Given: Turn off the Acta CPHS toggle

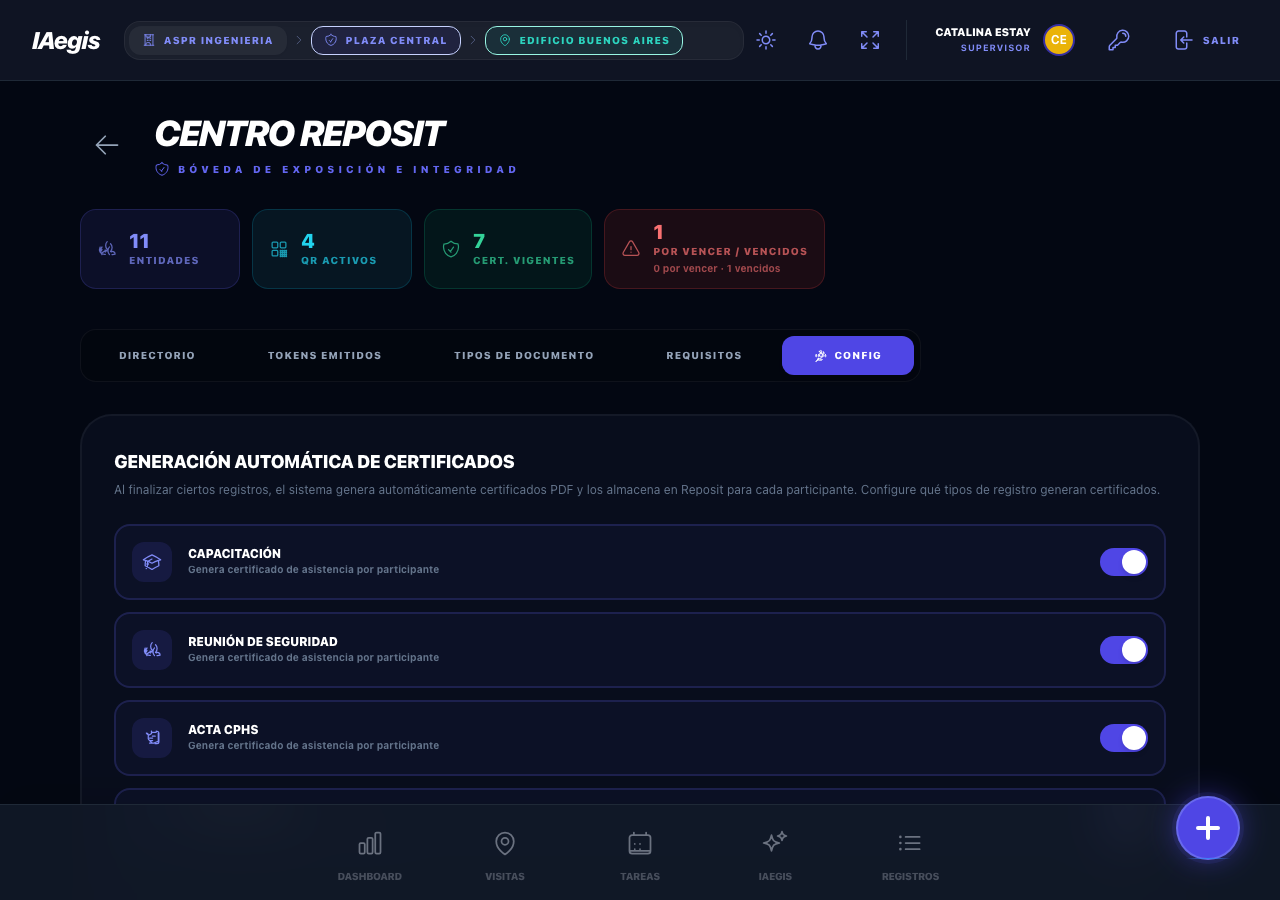Looking at the screenshot, I should [x=1124, y=738].
